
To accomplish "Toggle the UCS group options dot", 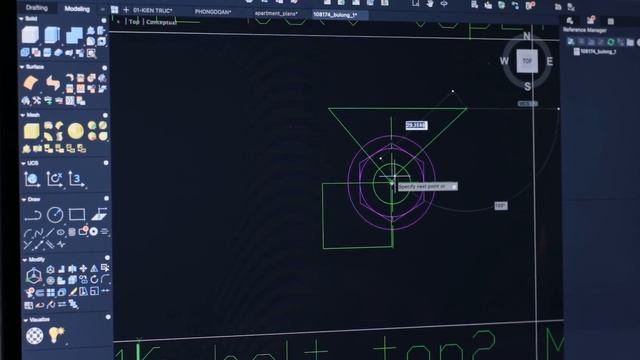I will (106, 163).
